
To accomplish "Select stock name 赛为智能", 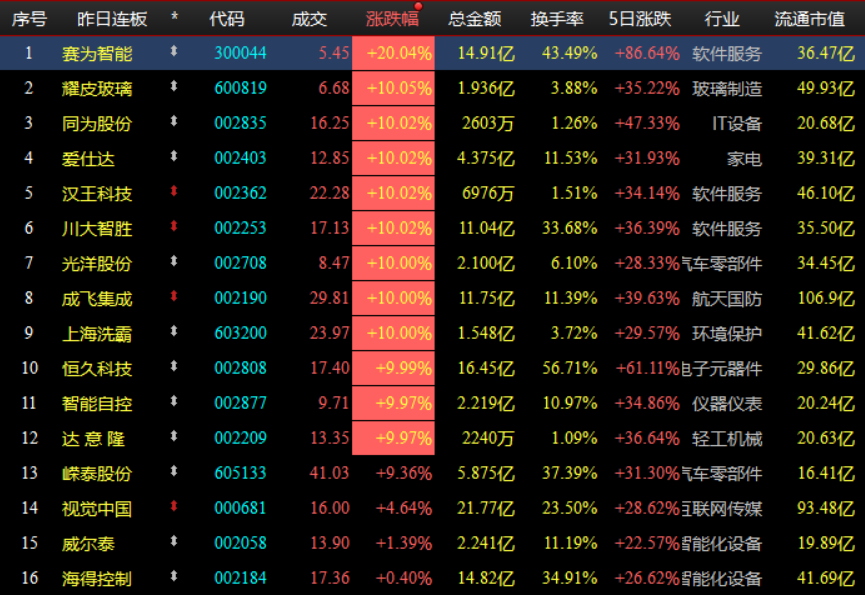I will pyautogui.click(x=97, y=53).
